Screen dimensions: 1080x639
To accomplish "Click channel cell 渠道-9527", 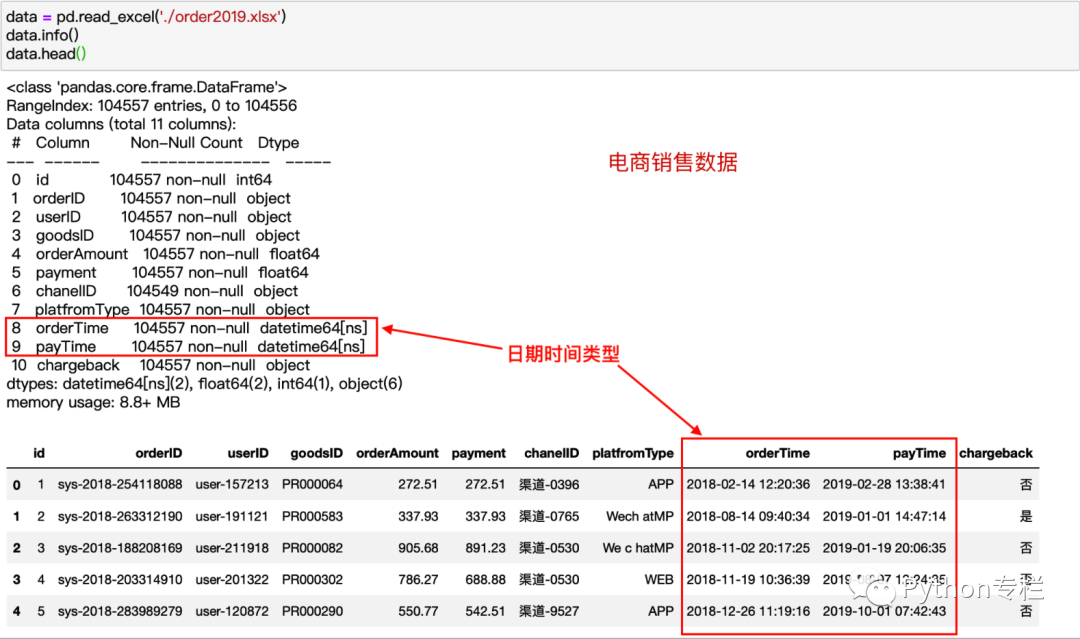I will tap(549, 611).
